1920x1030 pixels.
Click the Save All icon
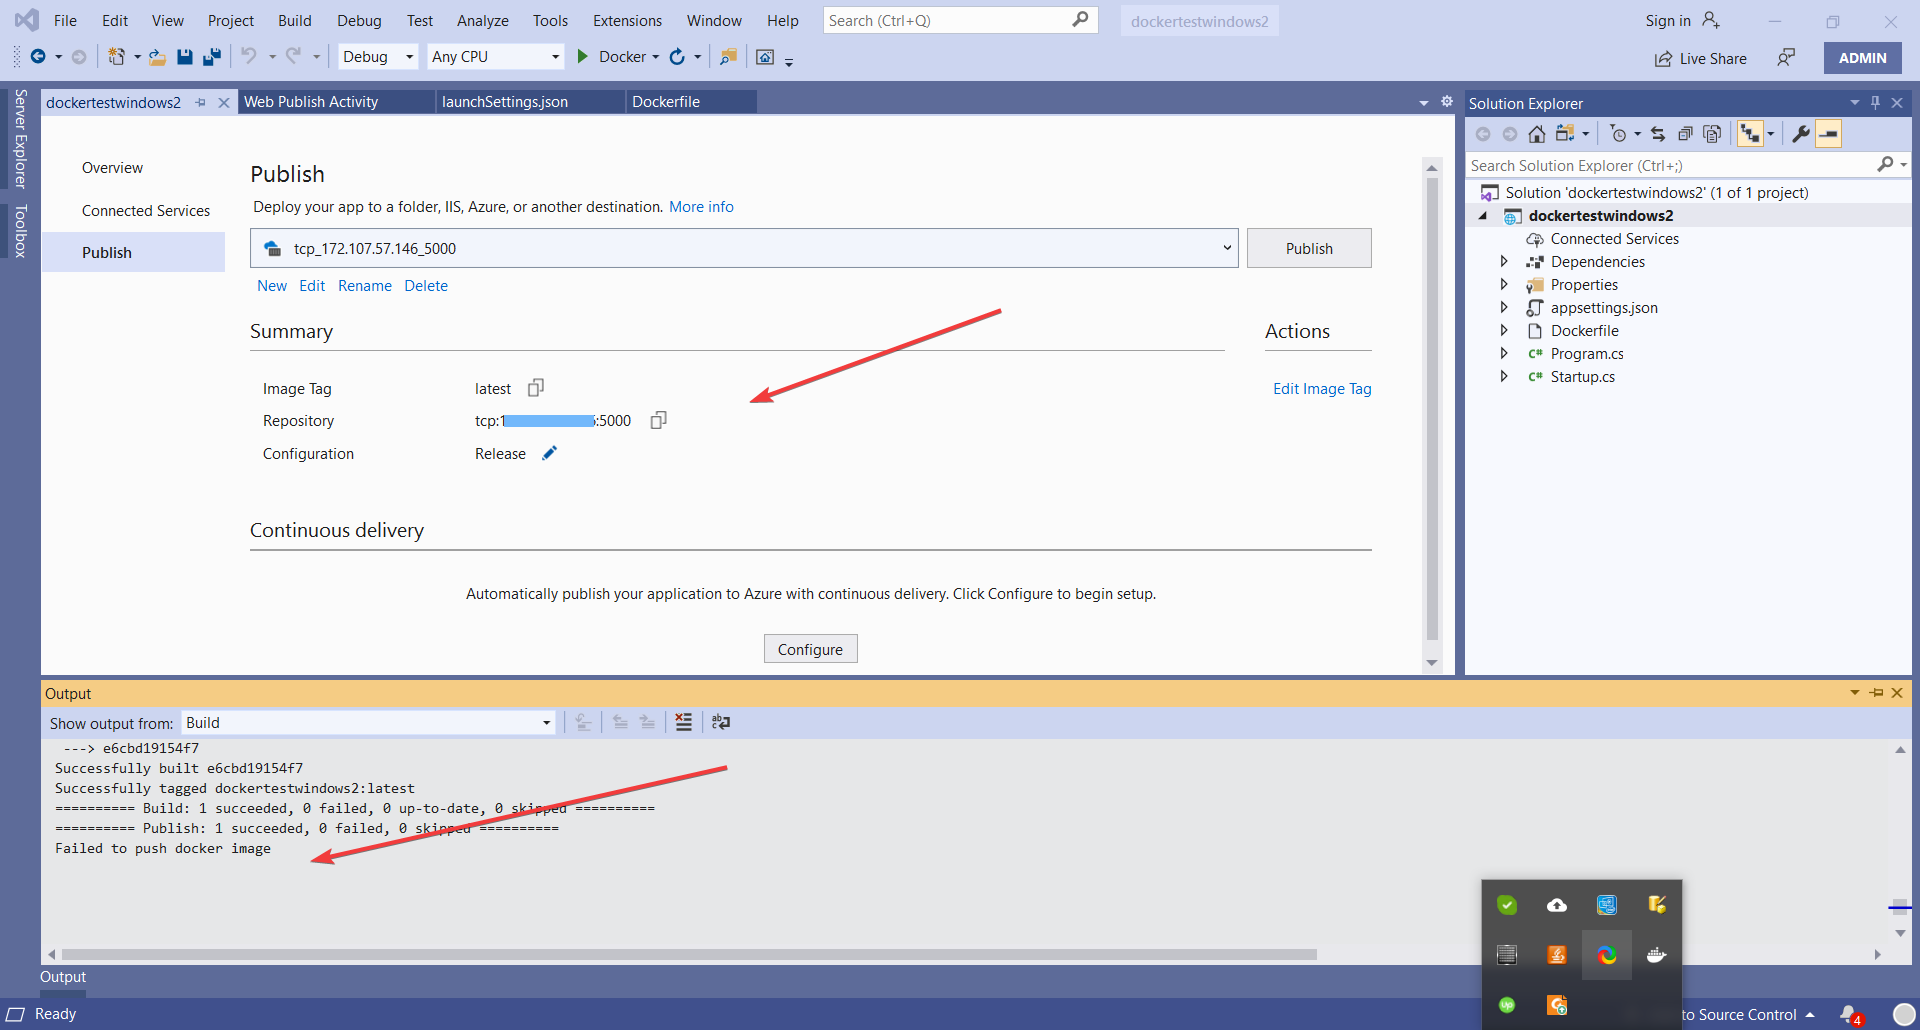pyautogui.click(x=211, y=57)
